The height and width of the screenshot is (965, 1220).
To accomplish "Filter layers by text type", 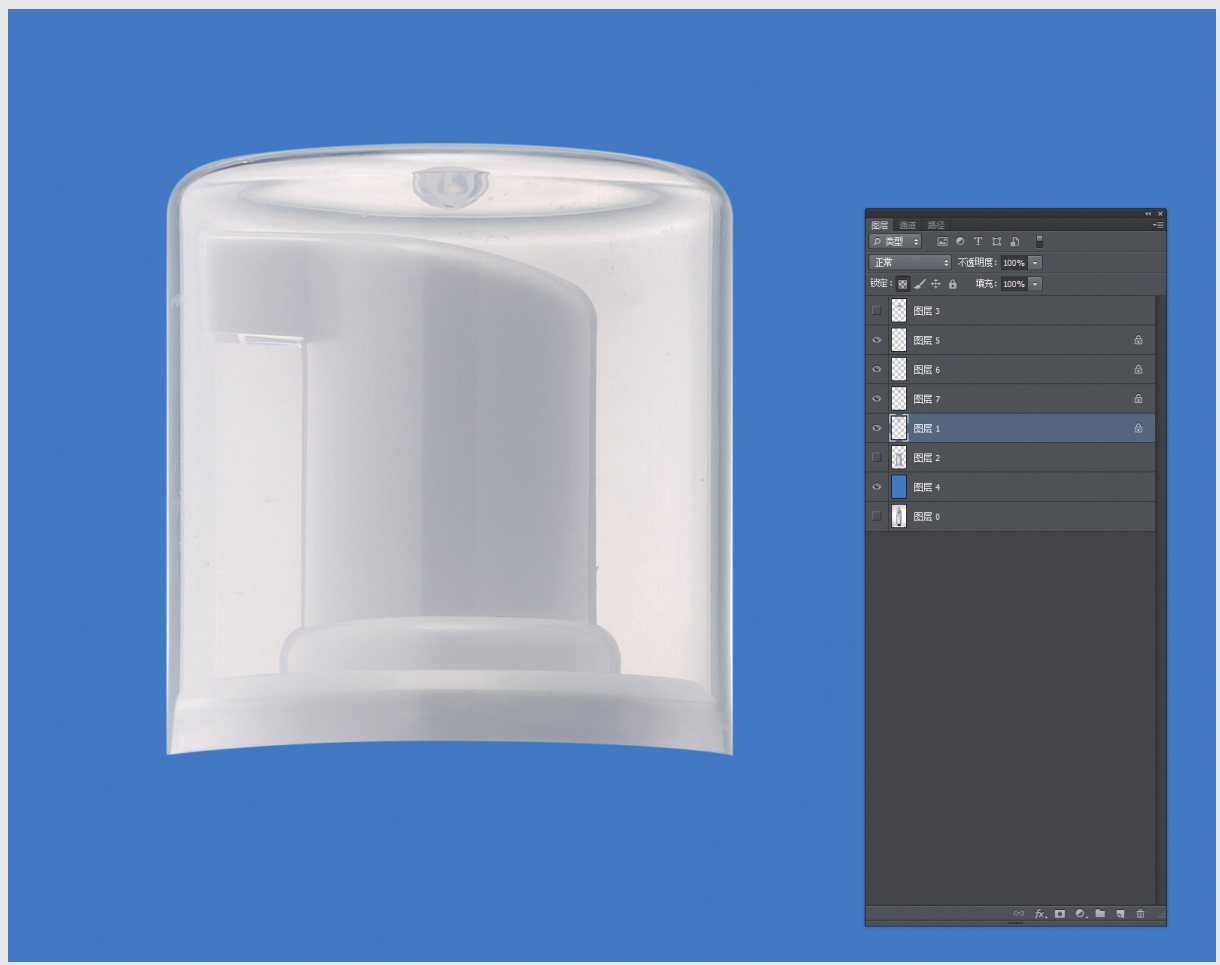I will [978, 242].
